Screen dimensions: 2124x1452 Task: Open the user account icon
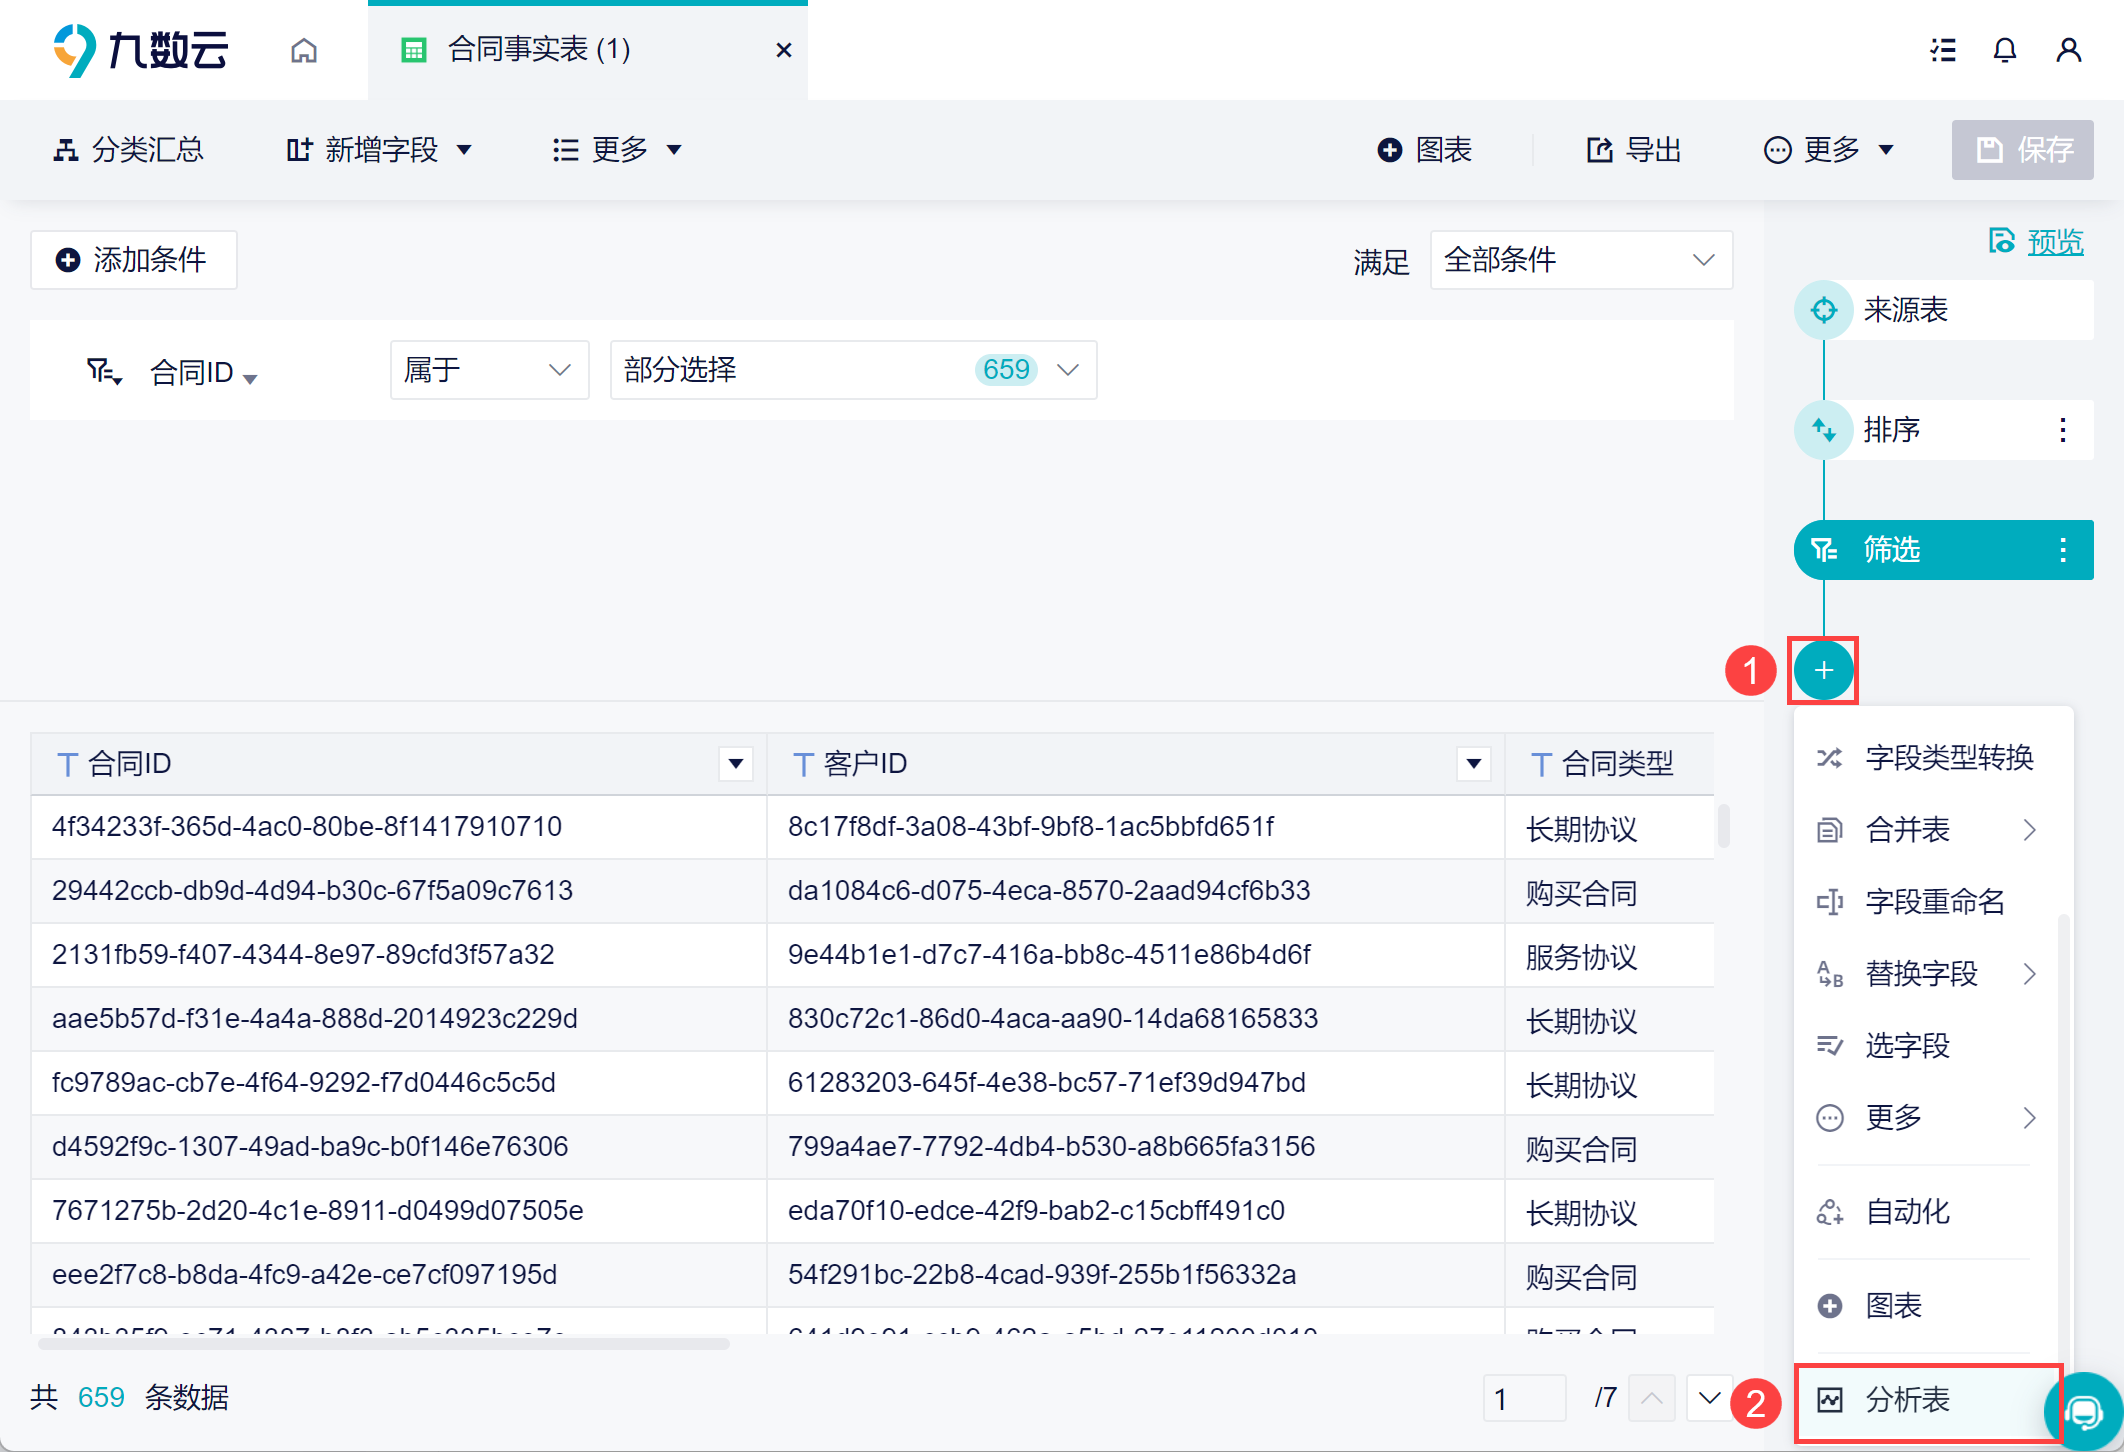point(2068,50)
